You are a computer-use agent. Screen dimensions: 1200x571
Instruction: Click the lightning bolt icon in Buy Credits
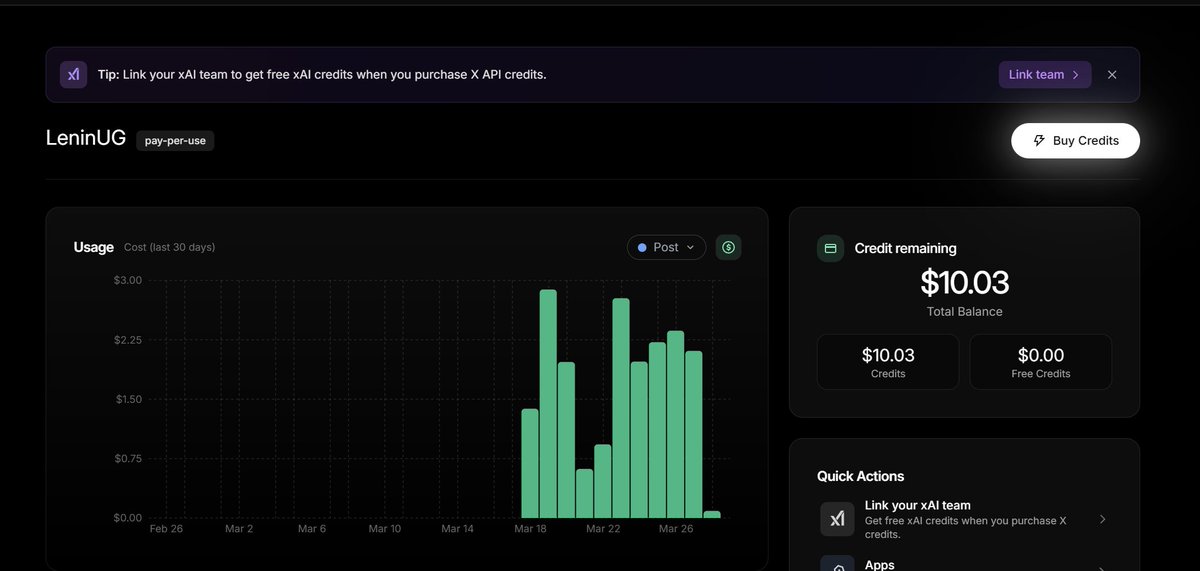1039,141
